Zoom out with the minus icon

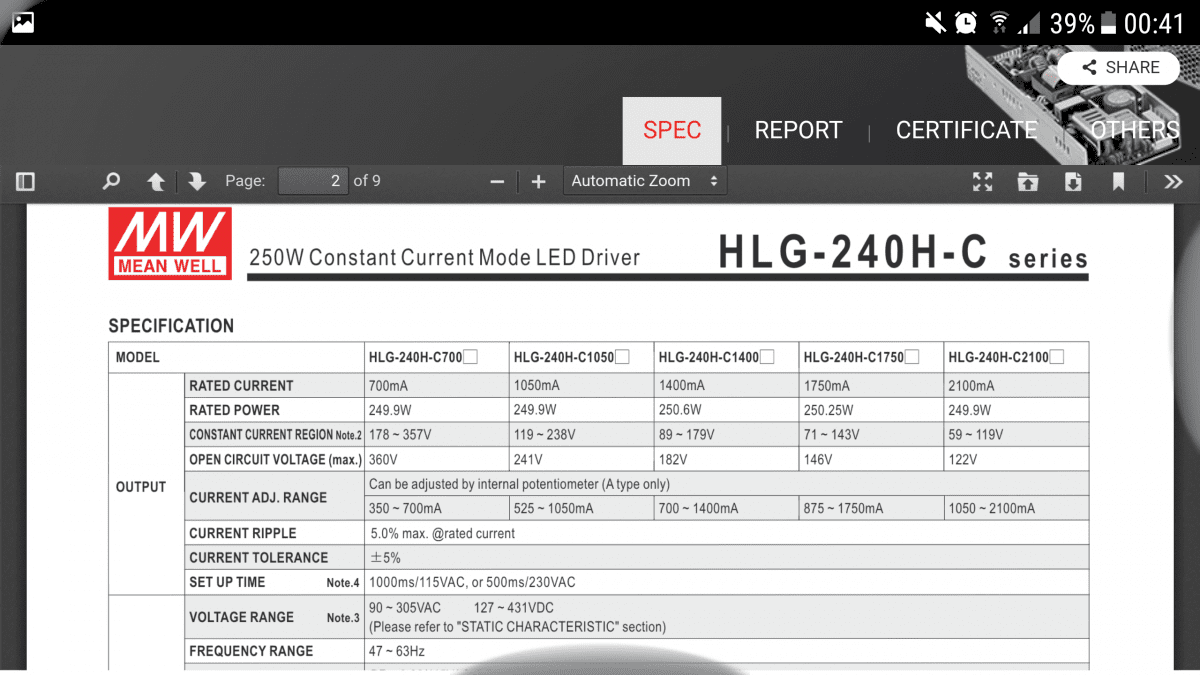pyautogui.click(x=497, y=182)
